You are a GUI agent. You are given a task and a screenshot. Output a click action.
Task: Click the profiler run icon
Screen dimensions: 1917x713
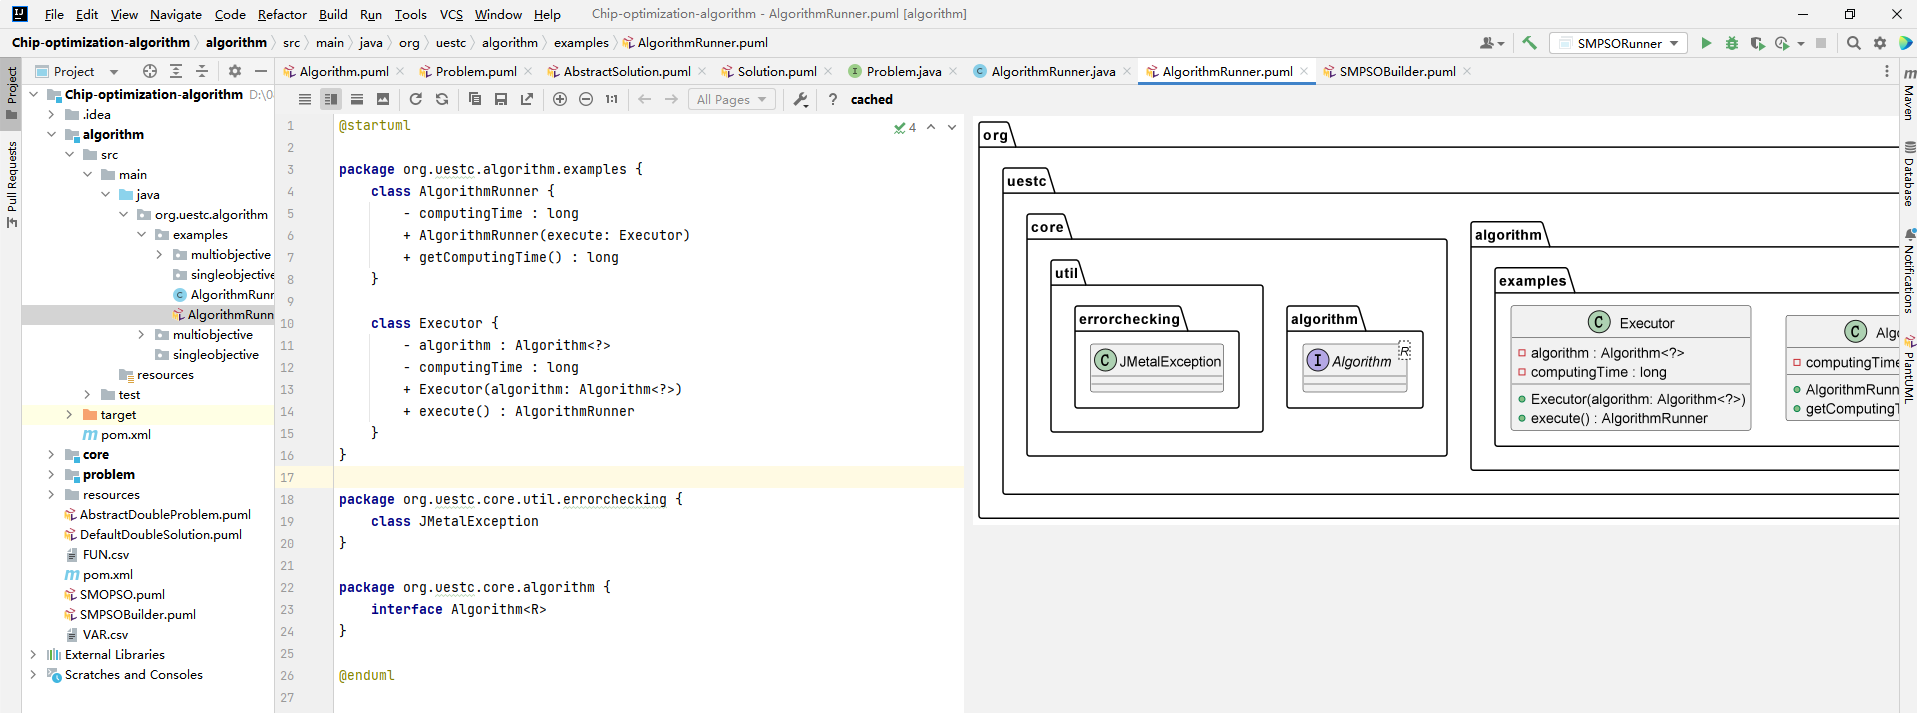pyautogui.click(x=1783, y=43)
